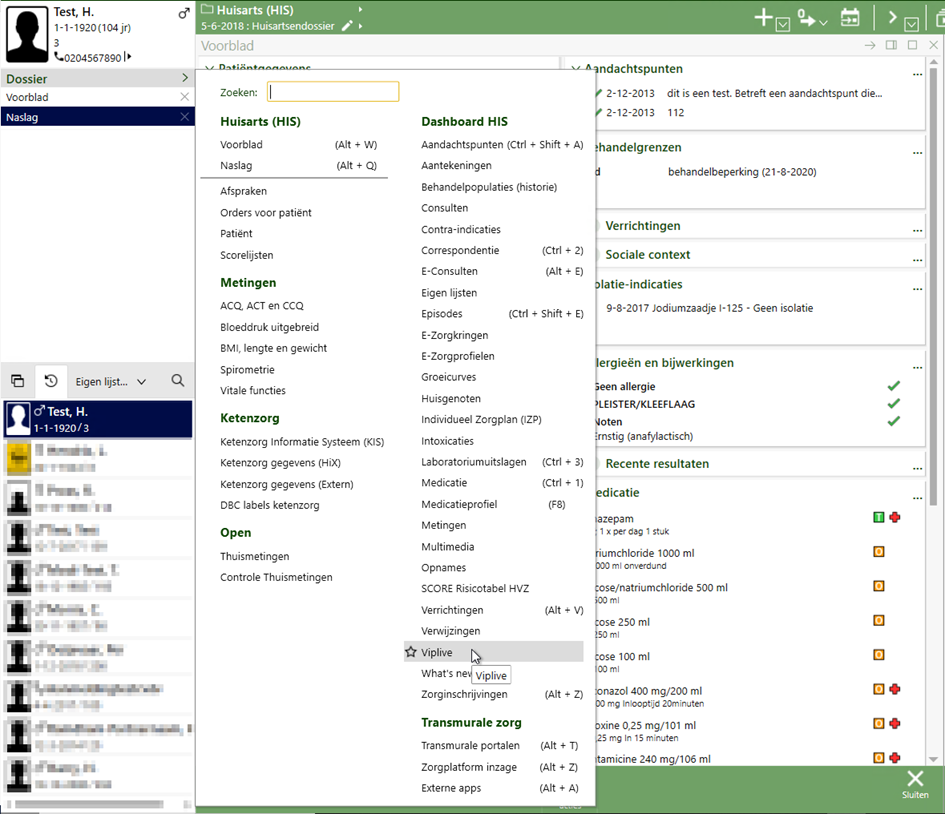This screenshot has height=814, width=945.
Task: Click the calendar appointment icon in toolbar
Action: [850, 17]
